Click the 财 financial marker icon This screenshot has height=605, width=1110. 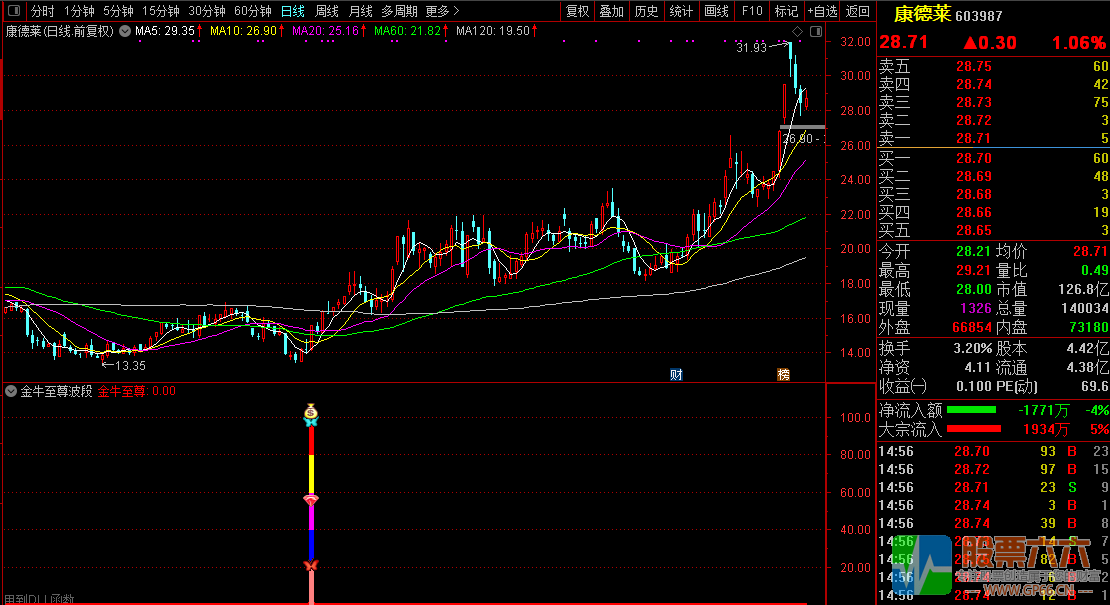pyautogui.click(x=676, y=375)
